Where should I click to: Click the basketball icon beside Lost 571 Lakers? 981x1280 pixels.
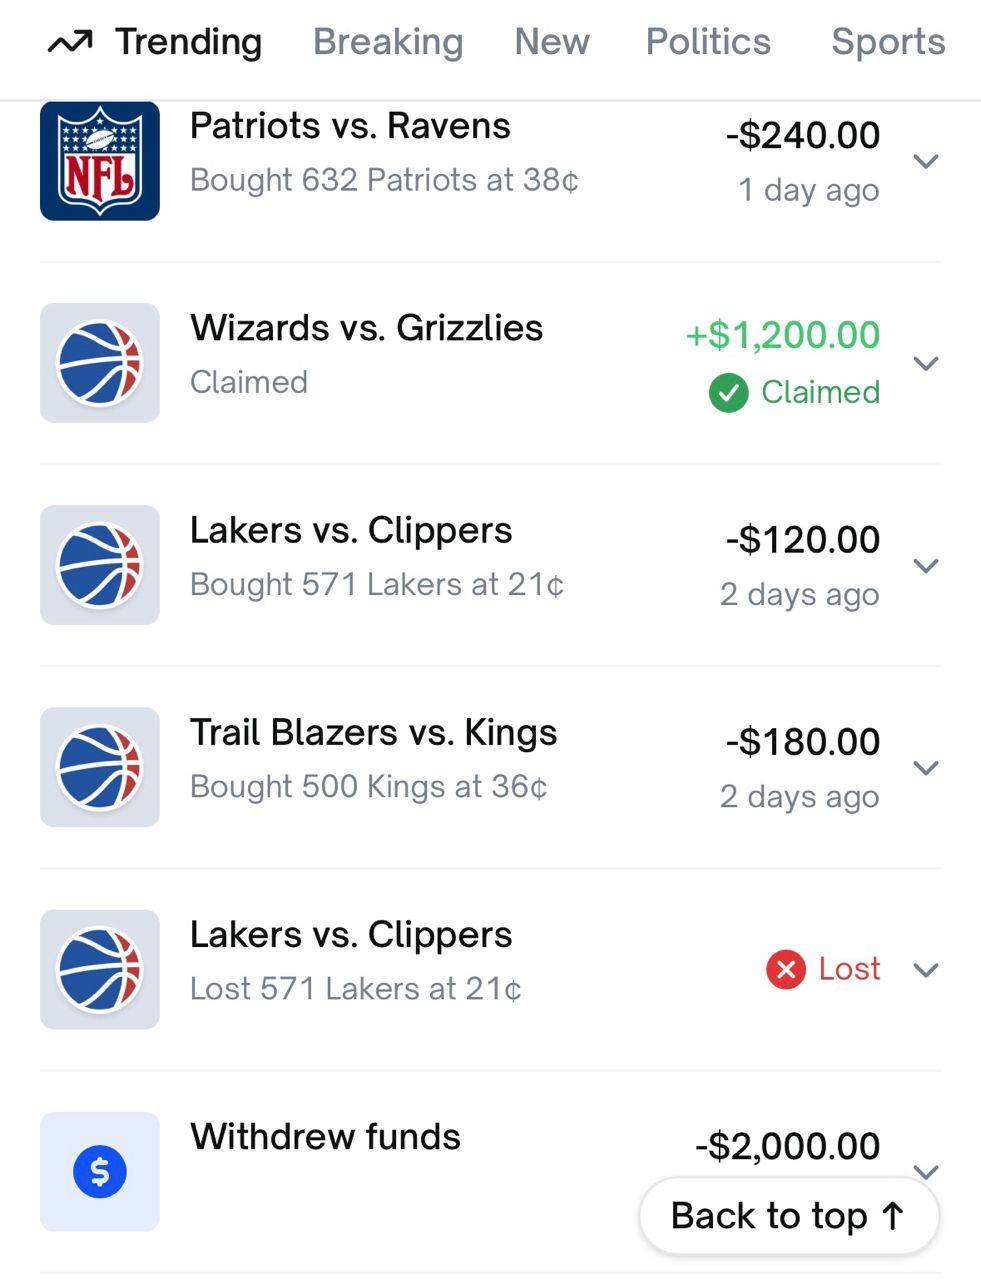pyautogui.click(x=100, y=969)
